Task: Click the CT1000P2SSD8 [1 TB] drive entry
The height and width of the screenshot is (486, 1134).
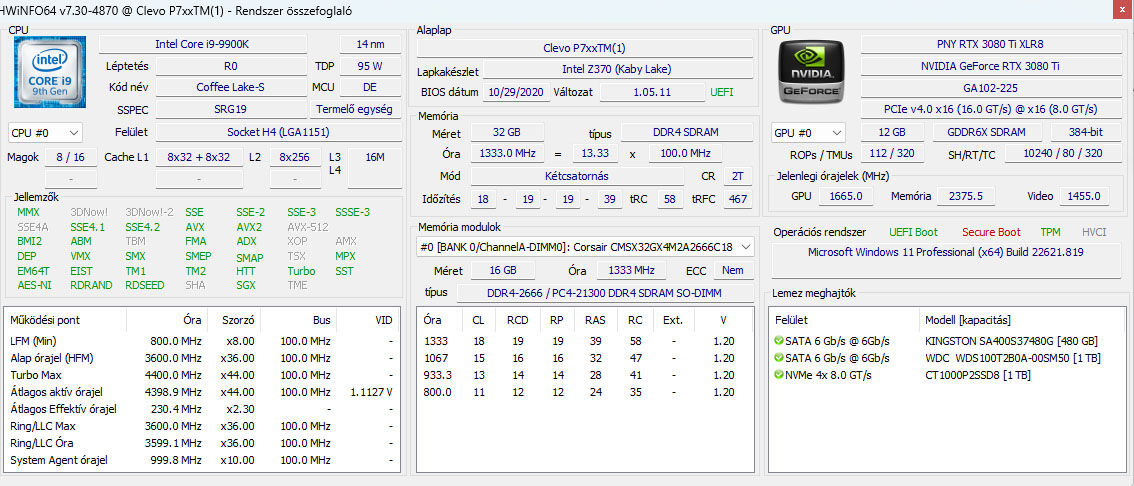Action: pos(978,375)
